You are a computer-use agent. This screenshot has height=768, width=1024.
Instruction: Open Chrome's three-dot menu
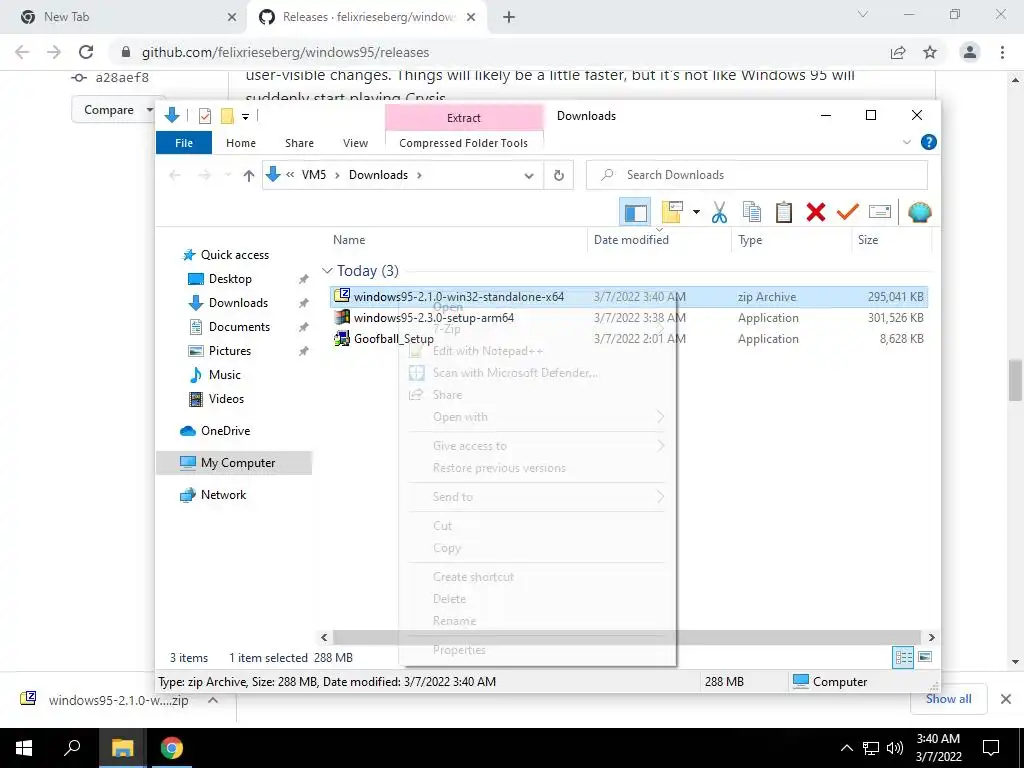(x=1002, y=52)
